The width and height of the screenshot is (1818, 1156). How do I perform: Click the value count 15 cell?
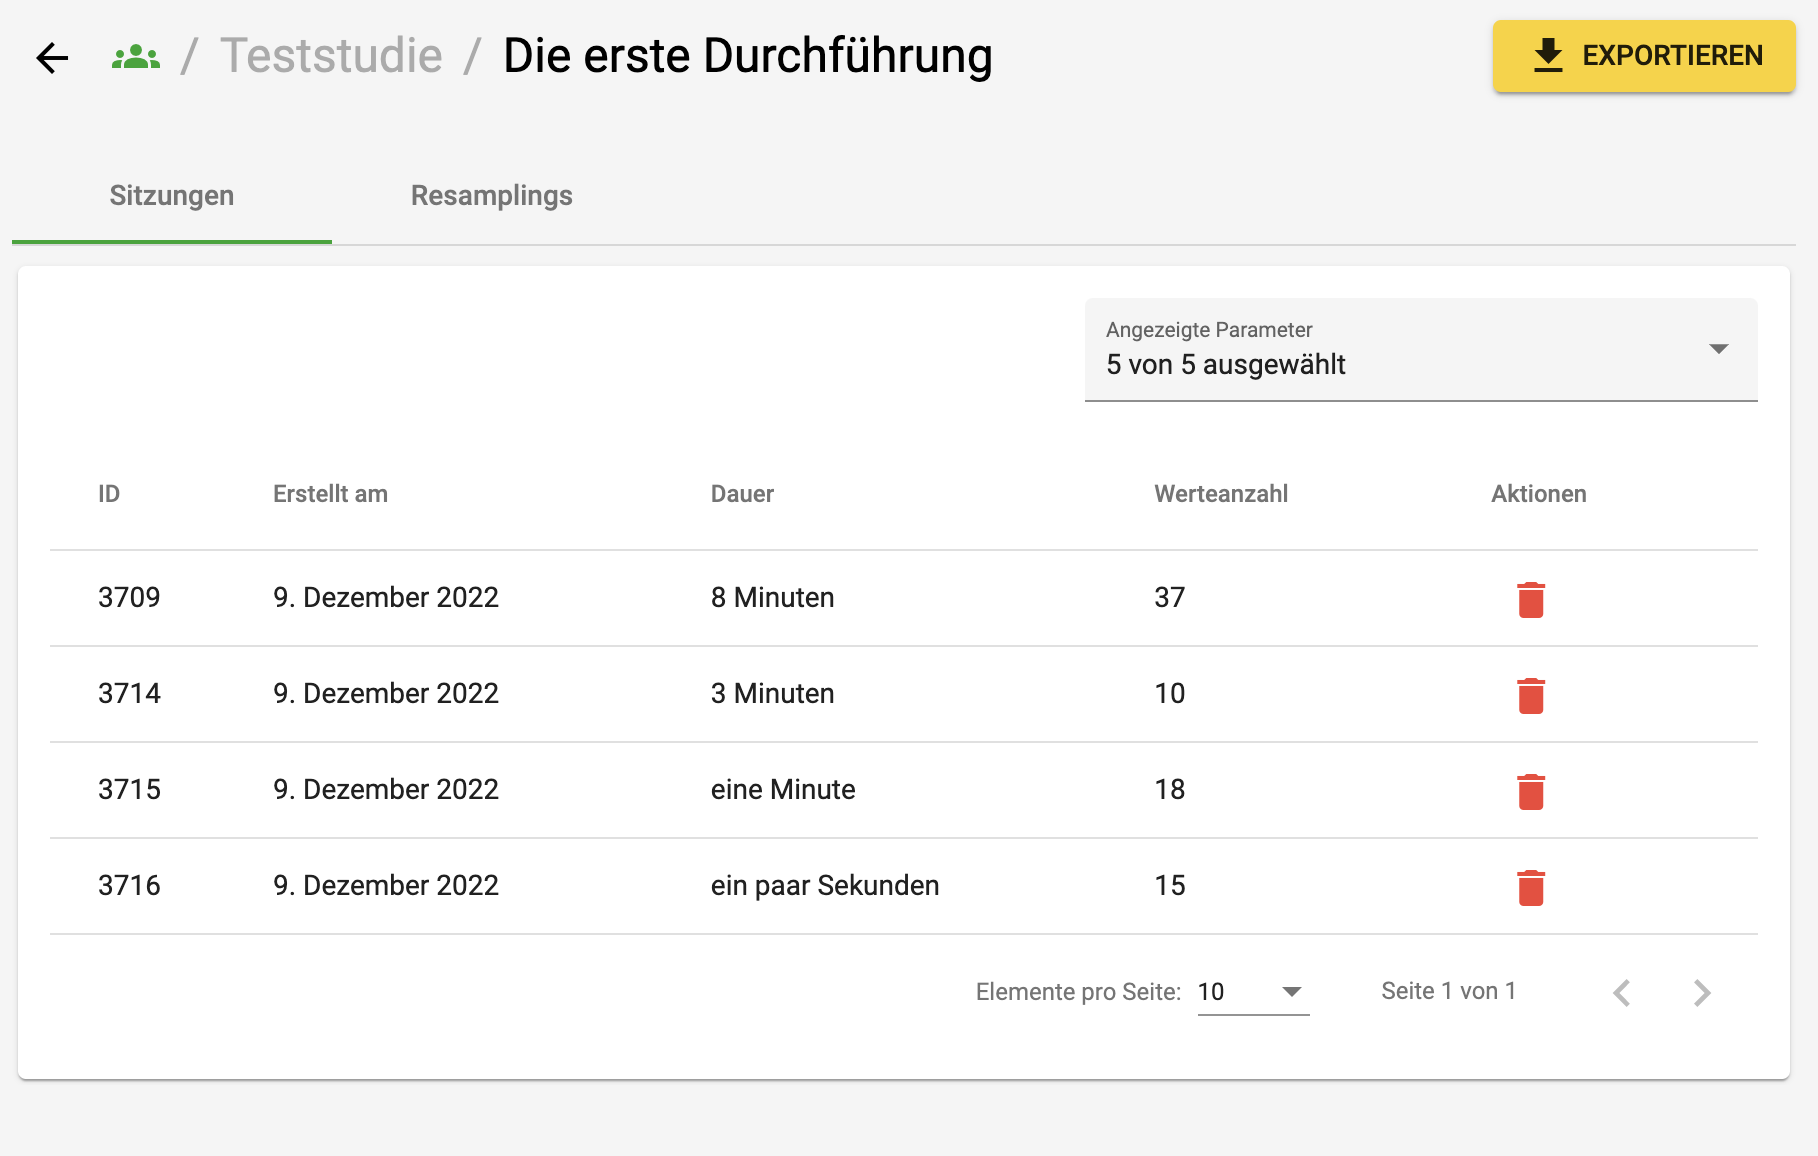click(x=1169, y=885)
